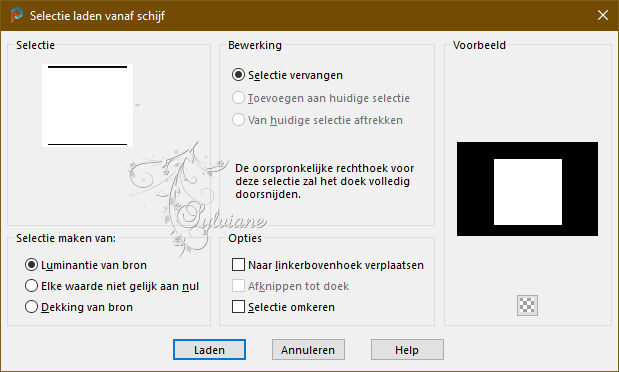
Task: Close the Selectie laden vanaf schijf dialog
Action: click(x=603, y=15)
